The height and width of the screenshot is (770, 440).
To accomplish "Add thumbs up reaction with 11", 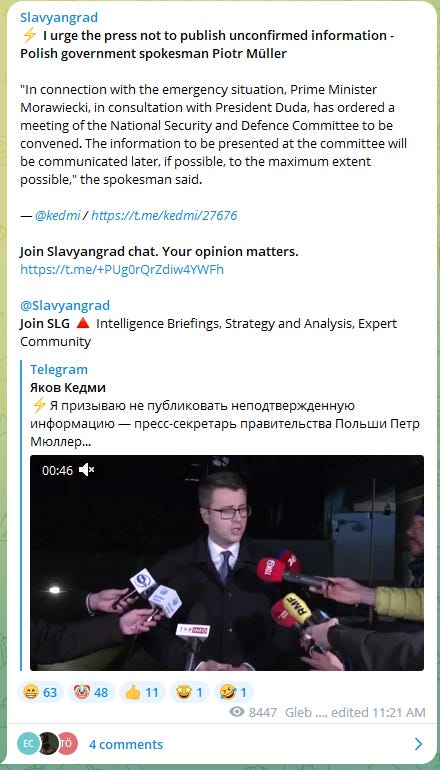I will coord(142,692).
